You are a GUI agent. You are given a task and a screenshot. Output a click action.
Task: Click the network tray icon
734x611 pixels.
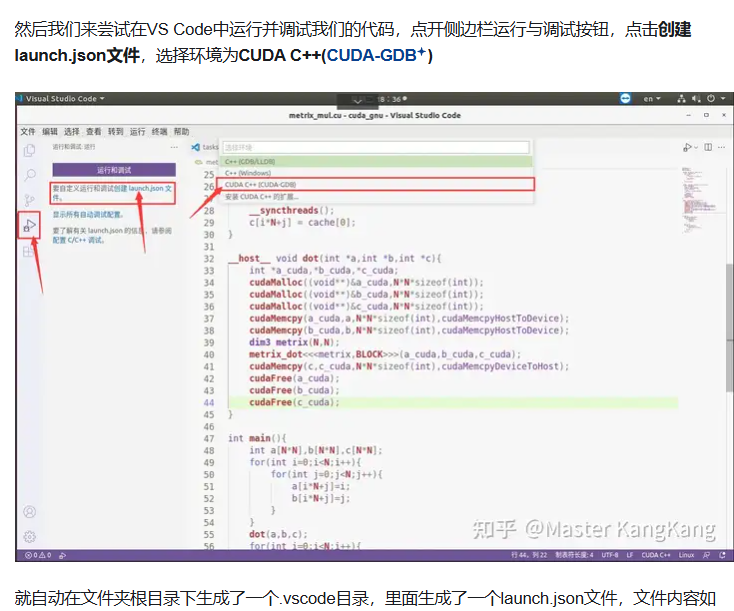(x=681, y=98)
